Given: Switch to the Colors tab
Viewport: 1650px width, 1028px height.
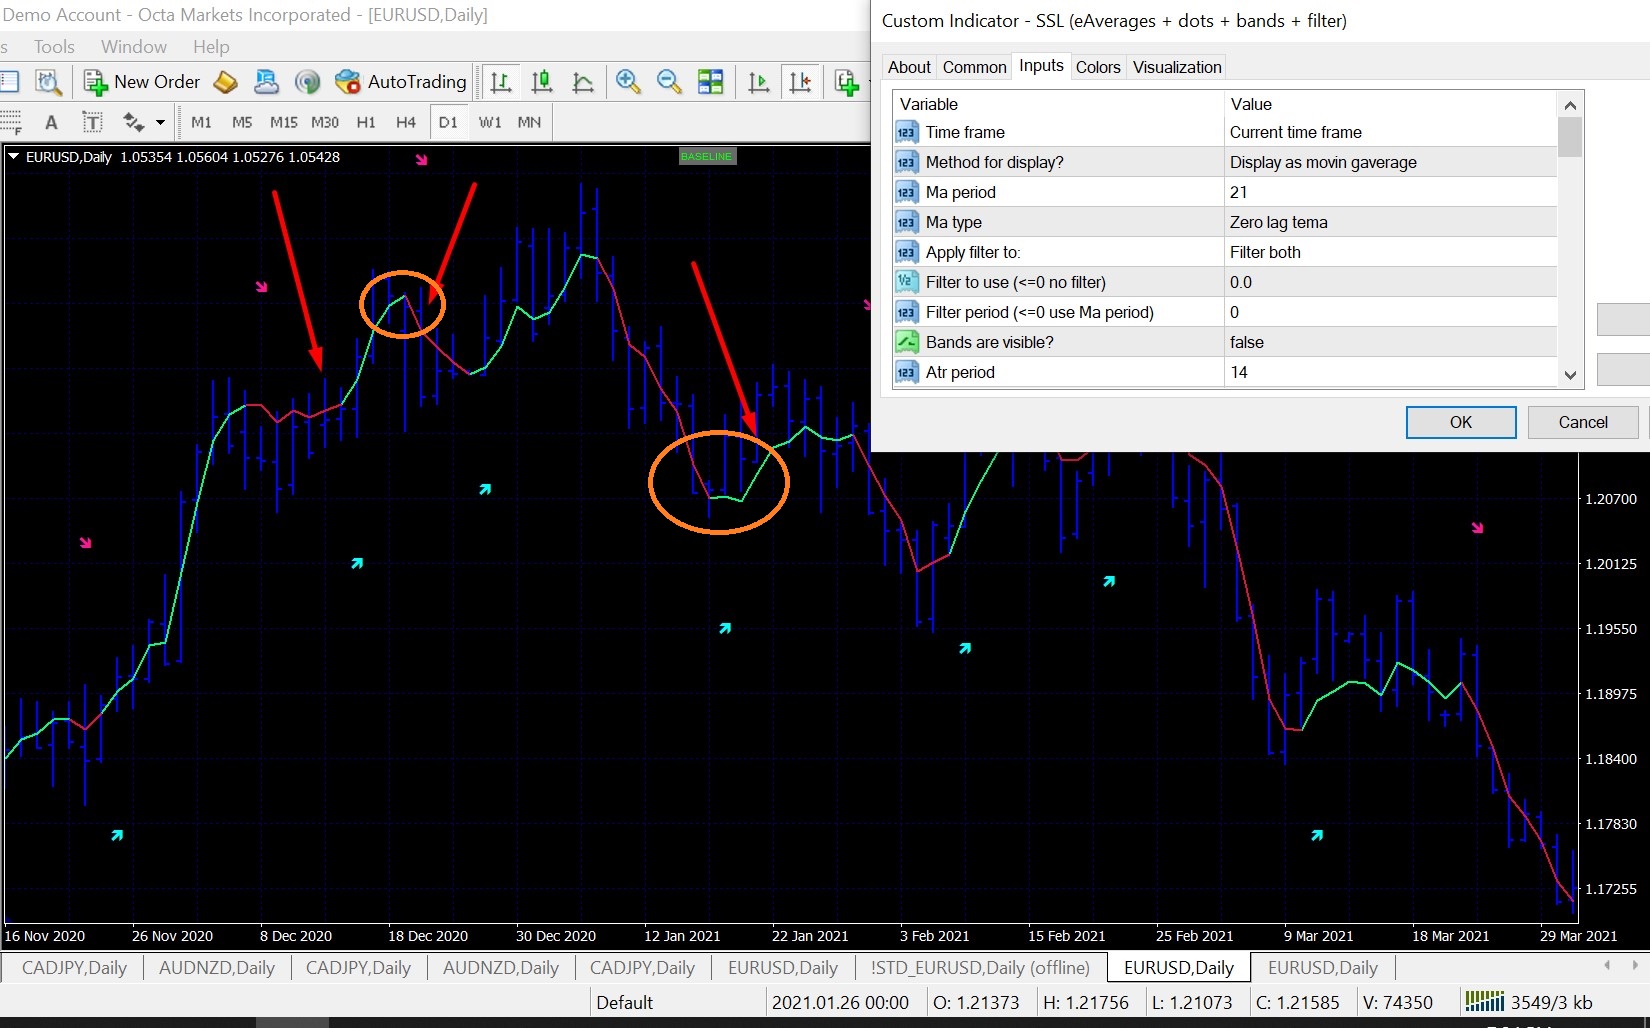Looking at the screenshot, I should (1098, 66).
